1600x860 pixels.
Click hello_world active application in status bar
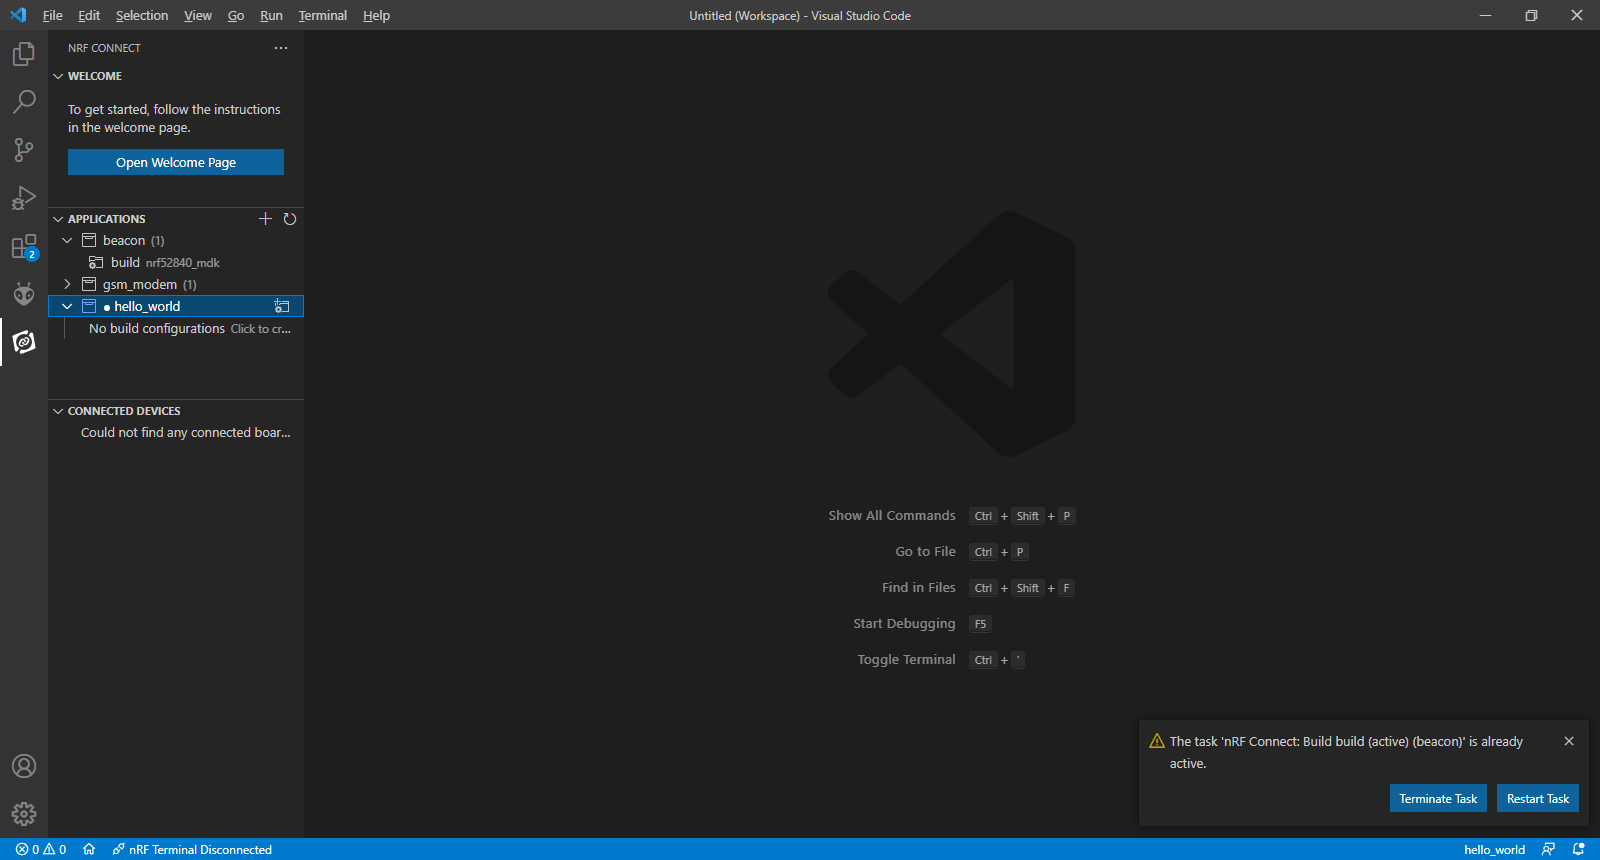(x=1494, y=850)
